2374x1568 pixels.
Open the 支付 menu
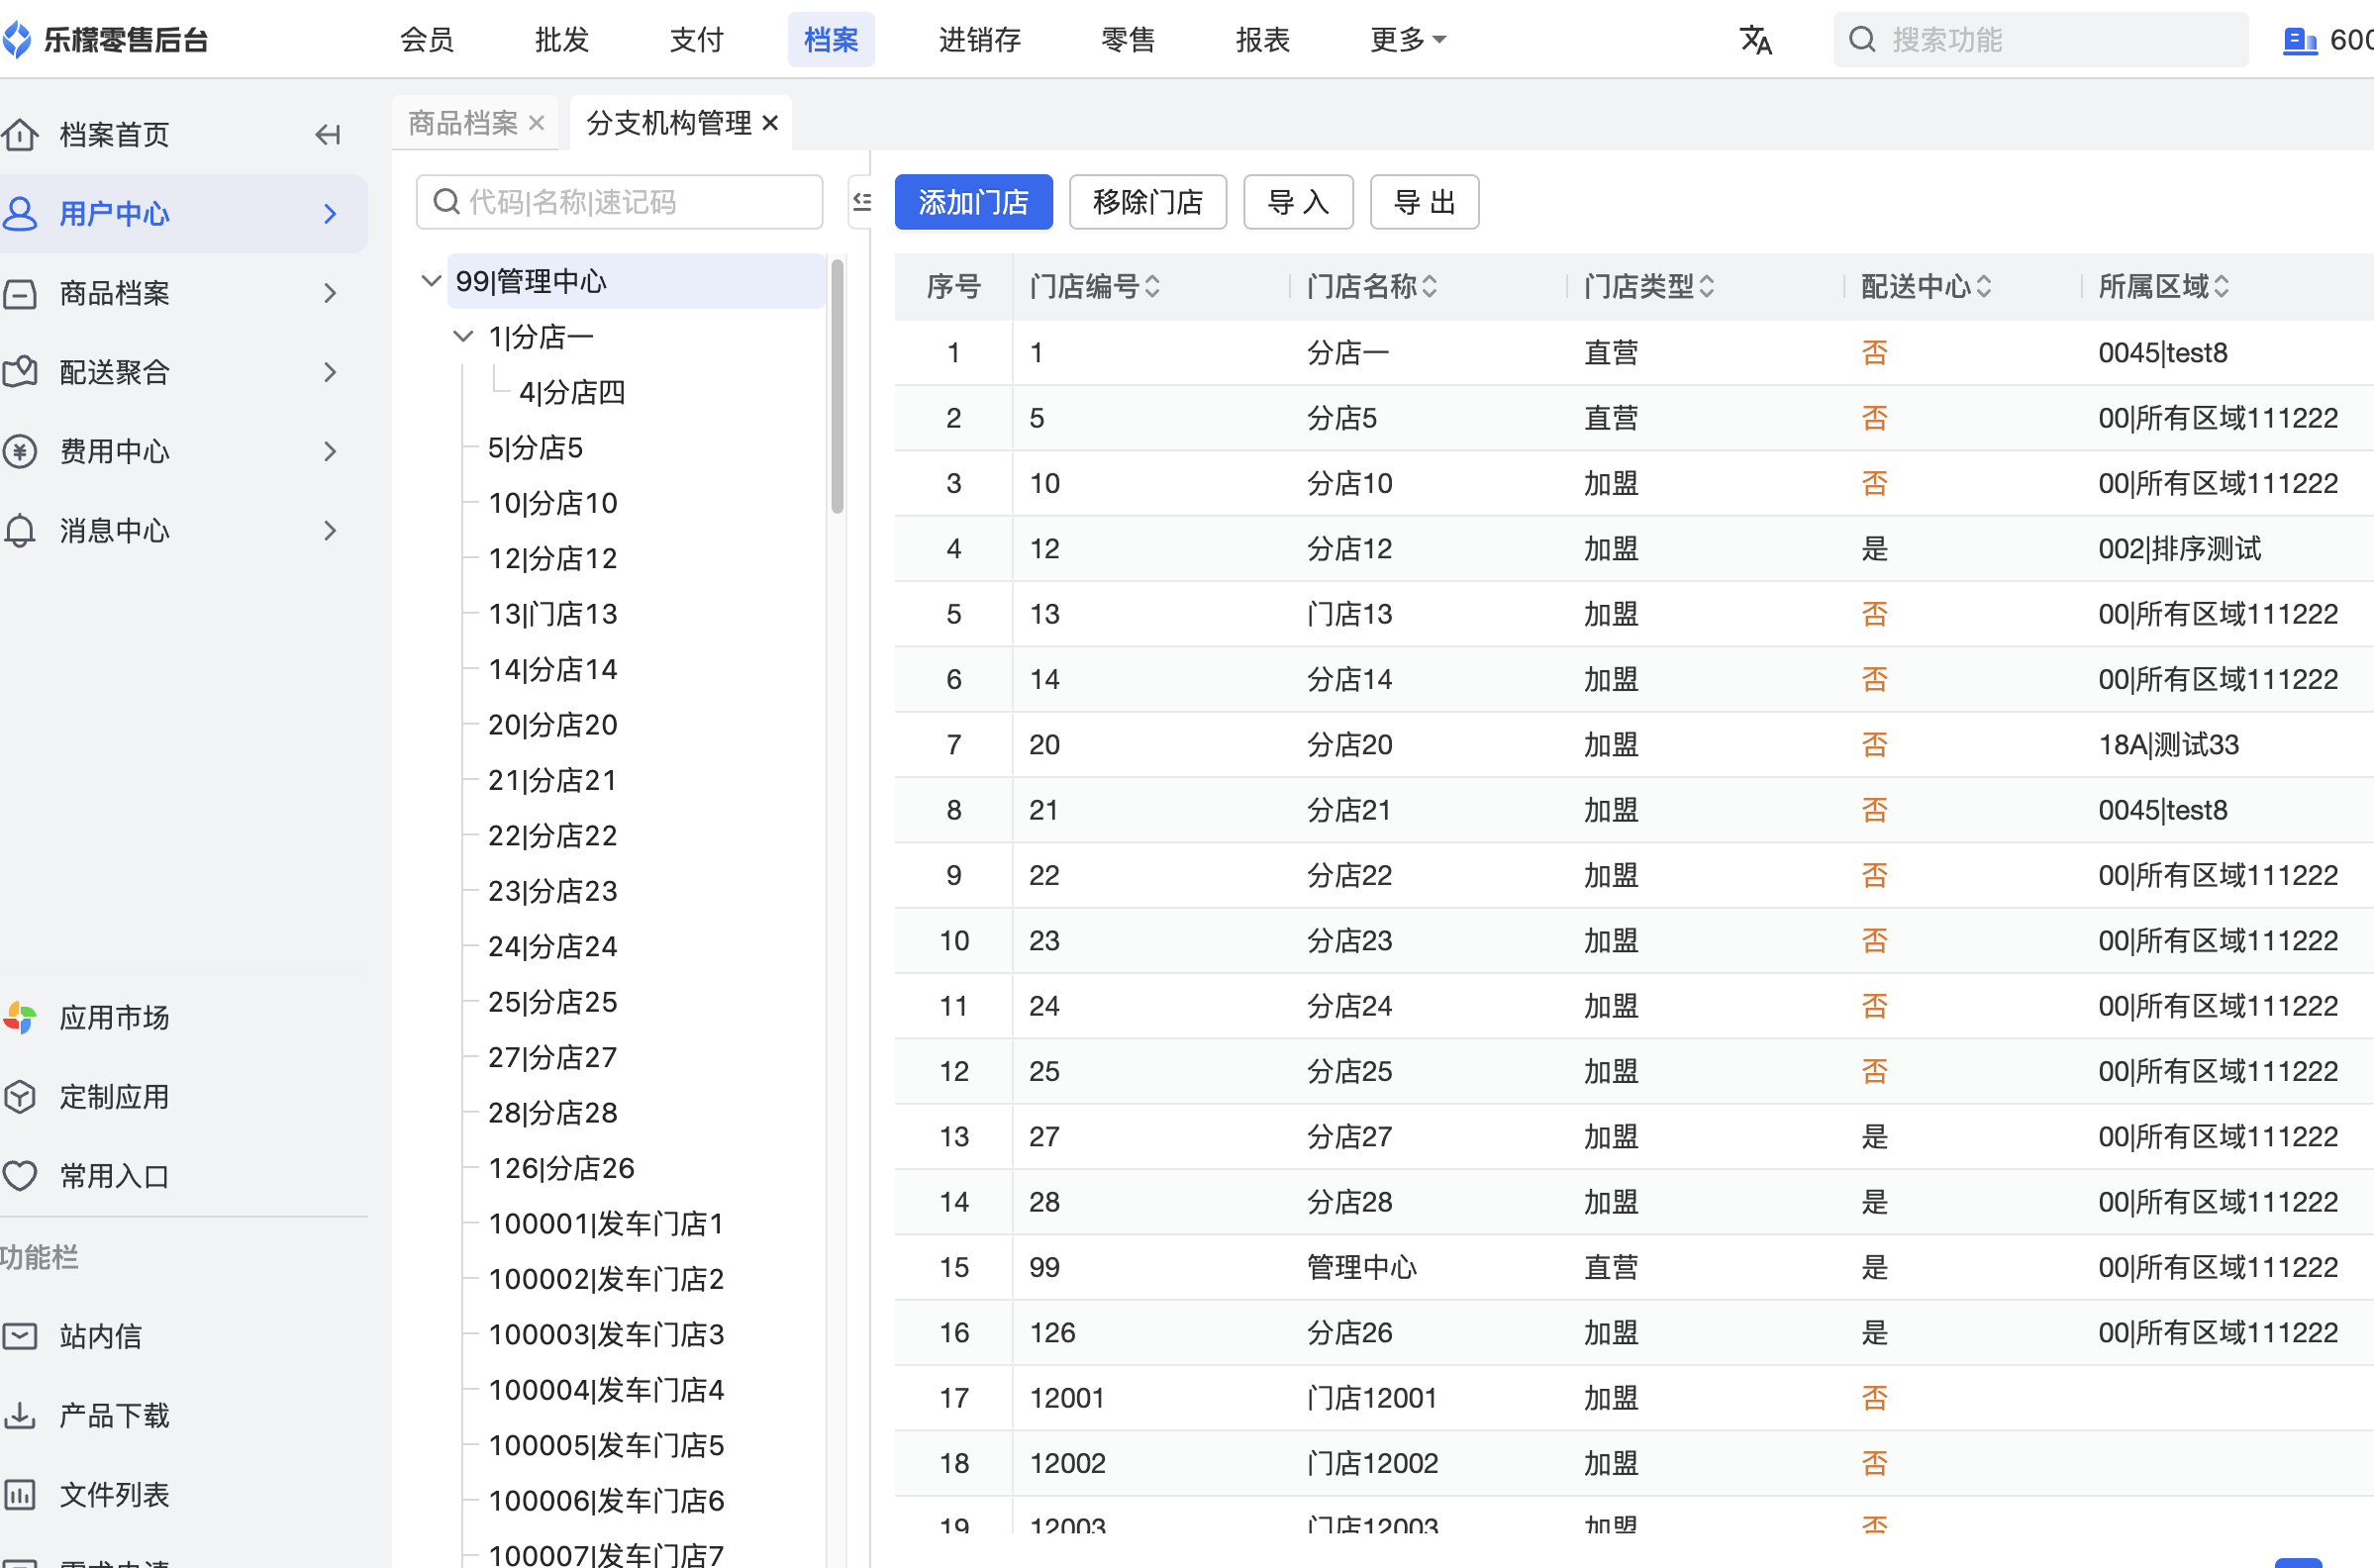(696, 40)
